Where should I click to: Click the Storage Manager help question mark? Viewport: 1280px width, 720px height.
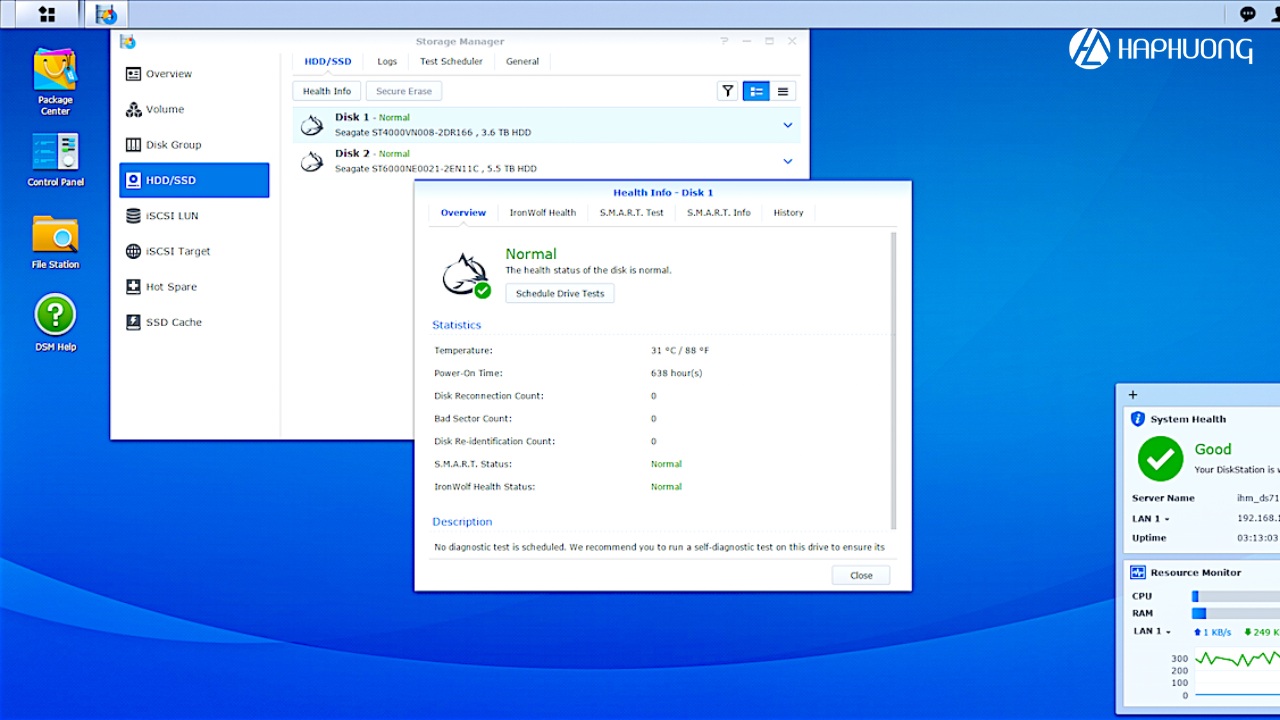[x=724, y=41]
